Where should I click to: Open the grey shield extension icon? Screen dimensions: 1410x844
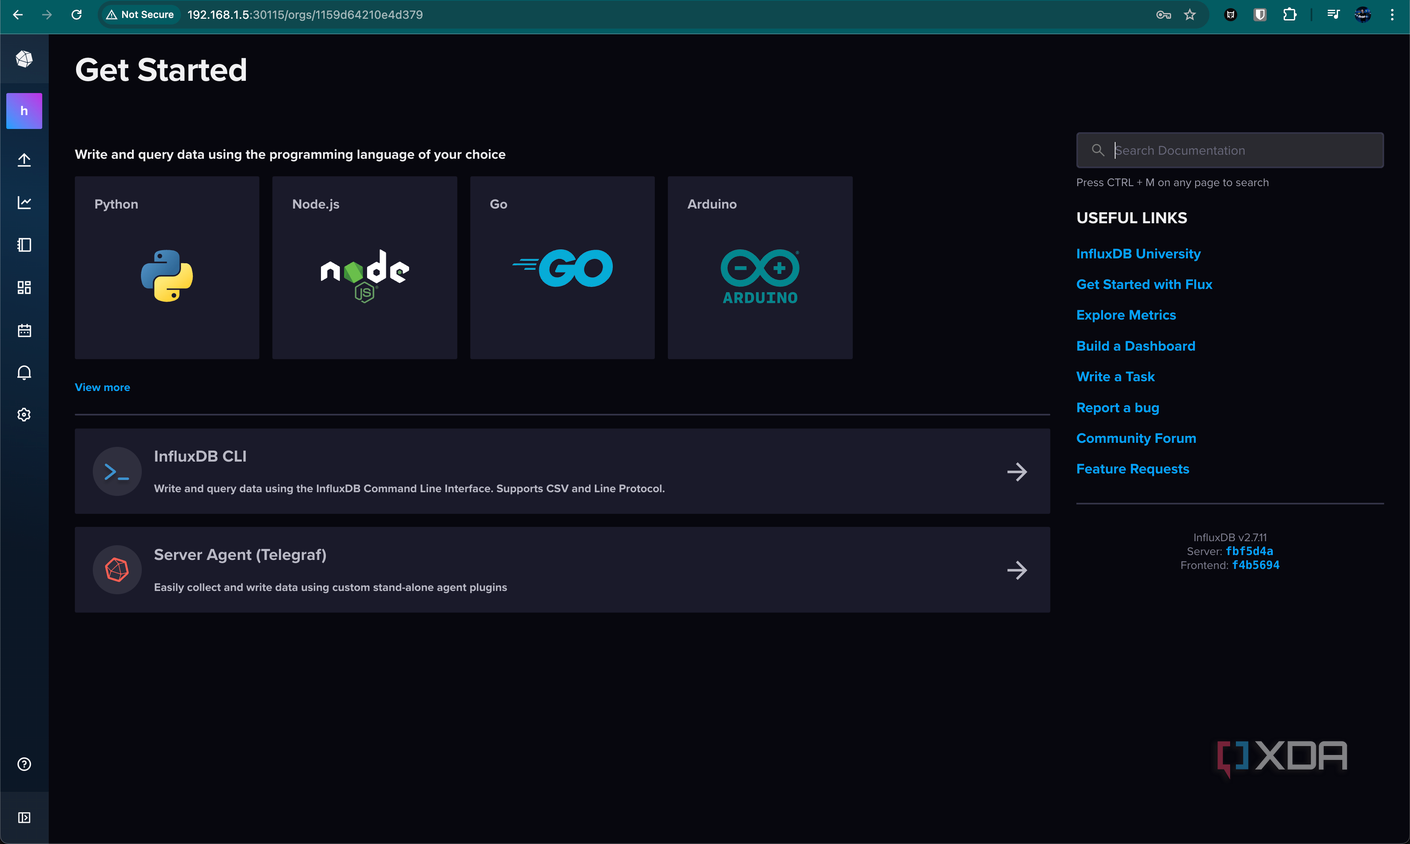1260,15
